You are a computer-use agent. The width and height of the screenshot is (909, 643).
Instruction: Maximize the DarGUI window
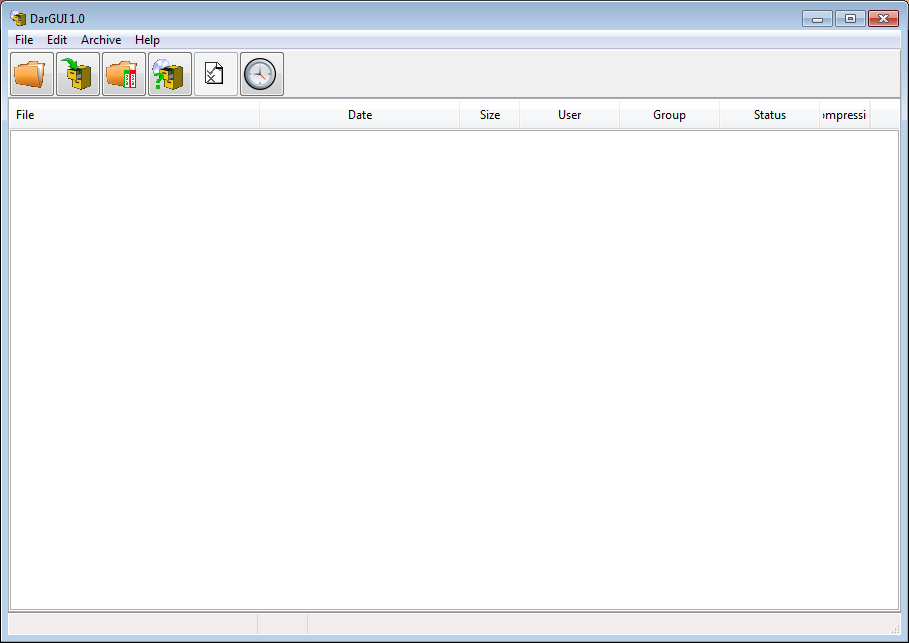coord(850,19)
